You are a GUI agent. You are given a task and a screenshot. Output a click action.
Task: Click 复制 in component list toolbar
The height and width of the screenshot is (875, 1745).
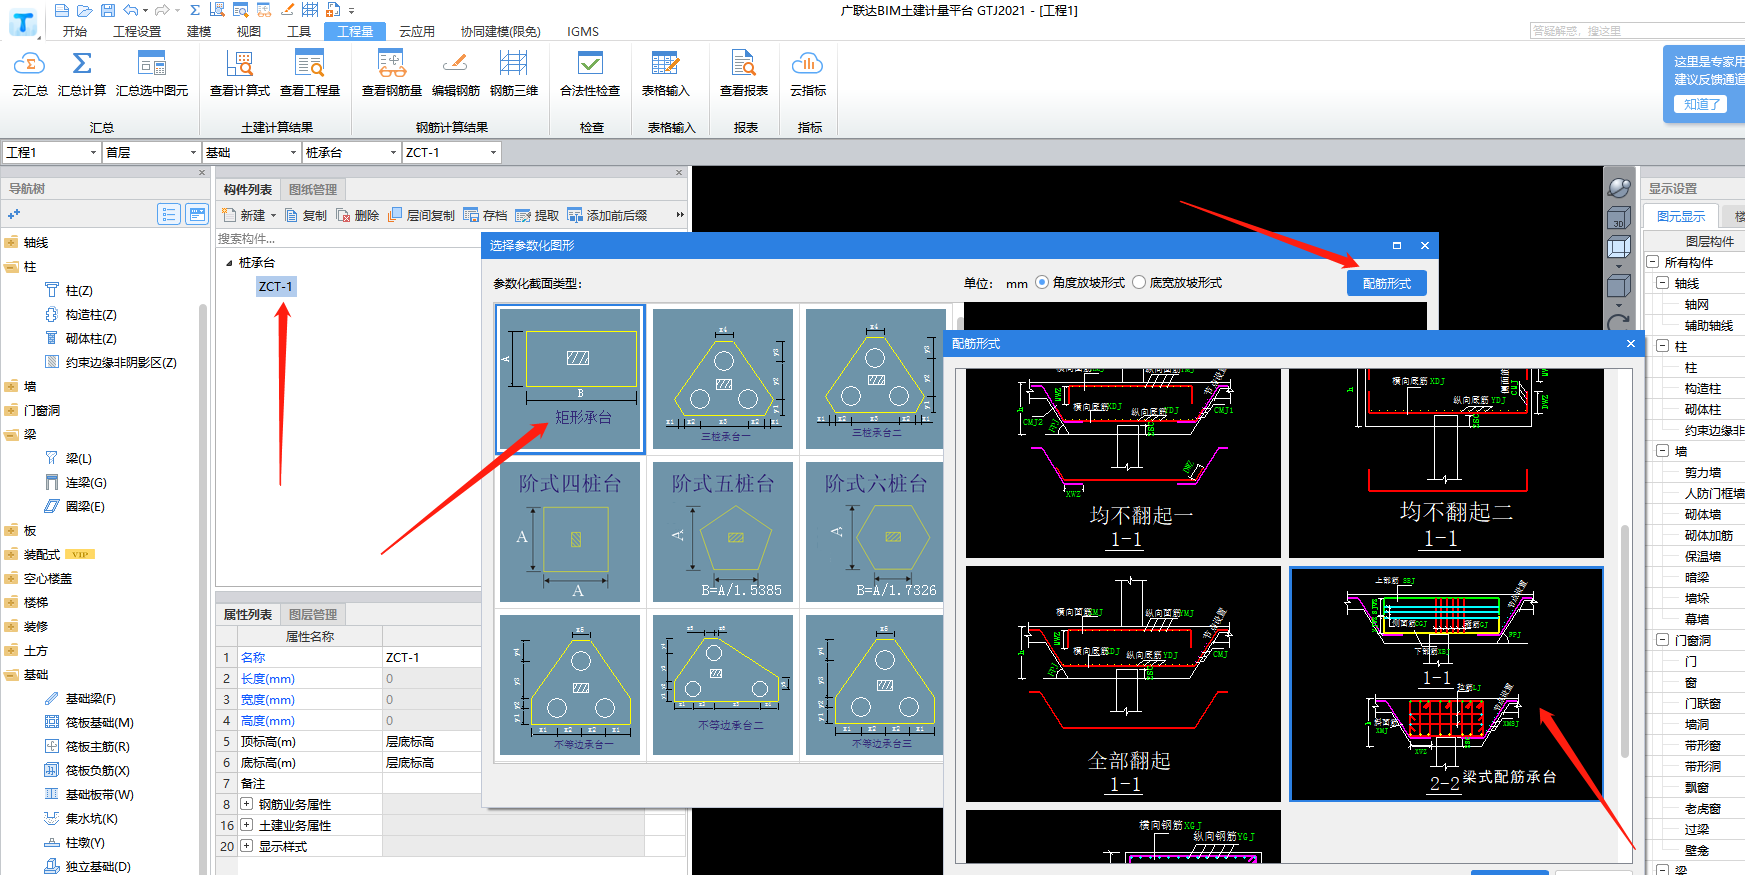click(306, 215)
